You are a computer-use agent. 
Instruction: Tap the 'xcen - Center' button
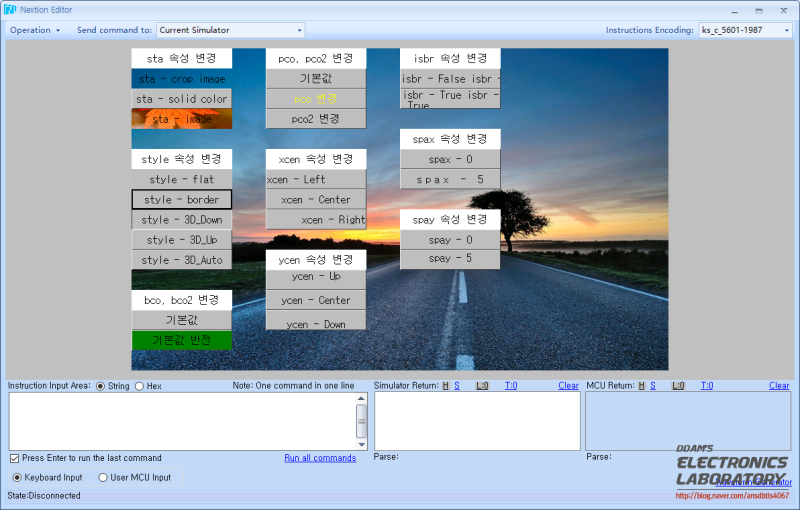point(316,199)
